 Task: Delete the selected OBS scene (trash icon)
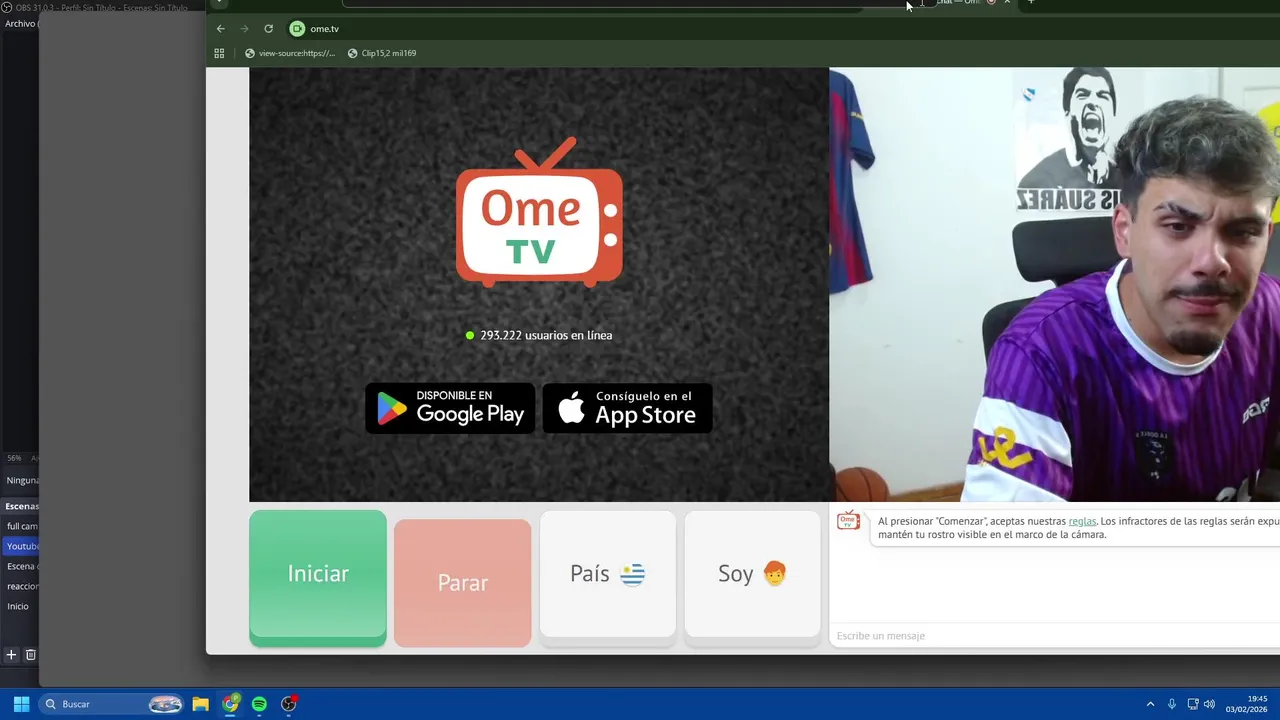point(31,655)
